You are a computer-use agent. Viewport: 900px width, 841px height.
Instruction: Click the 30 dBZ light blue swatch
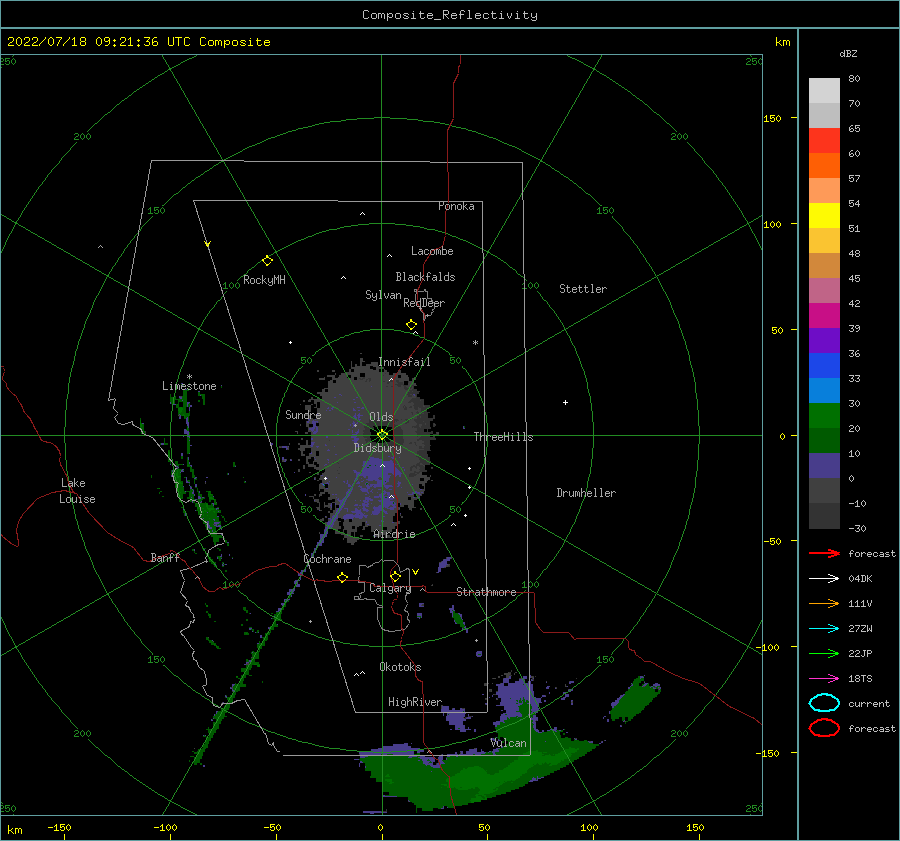coord(824,390)
